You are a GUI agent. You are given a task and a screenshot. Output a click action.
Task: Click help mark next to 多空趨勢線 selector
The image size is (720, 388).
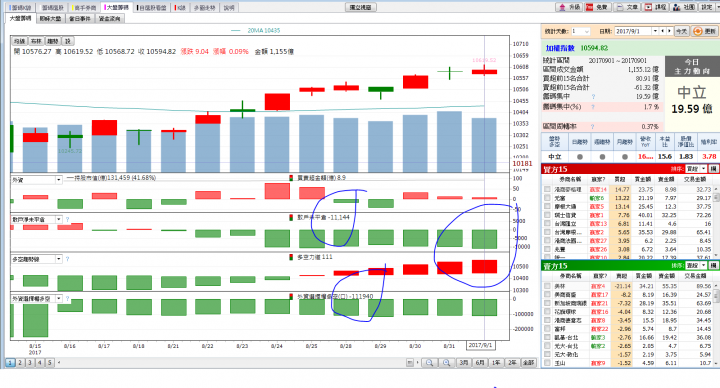click(68, 259)
